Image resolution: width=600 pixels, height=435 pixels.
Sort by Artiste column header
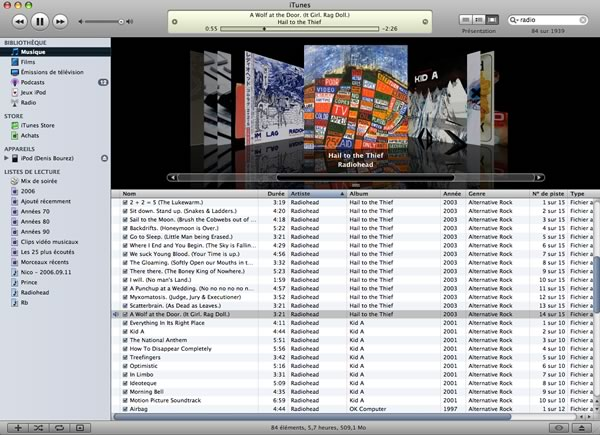click(x=317, y=194)
